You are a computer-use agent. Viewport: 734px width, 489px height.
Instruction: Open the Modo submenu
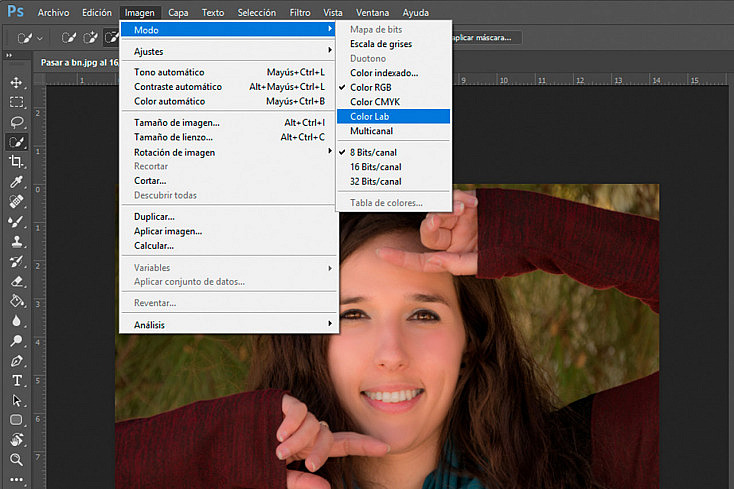pyautogui.click(x=228, y=29)
